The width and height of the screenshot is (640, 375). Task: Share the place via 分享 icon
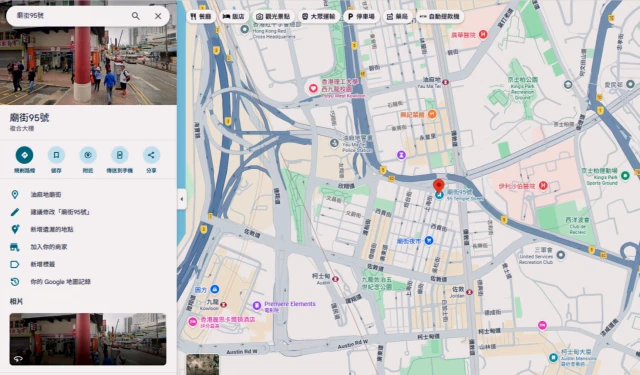(x=151, y=155)
